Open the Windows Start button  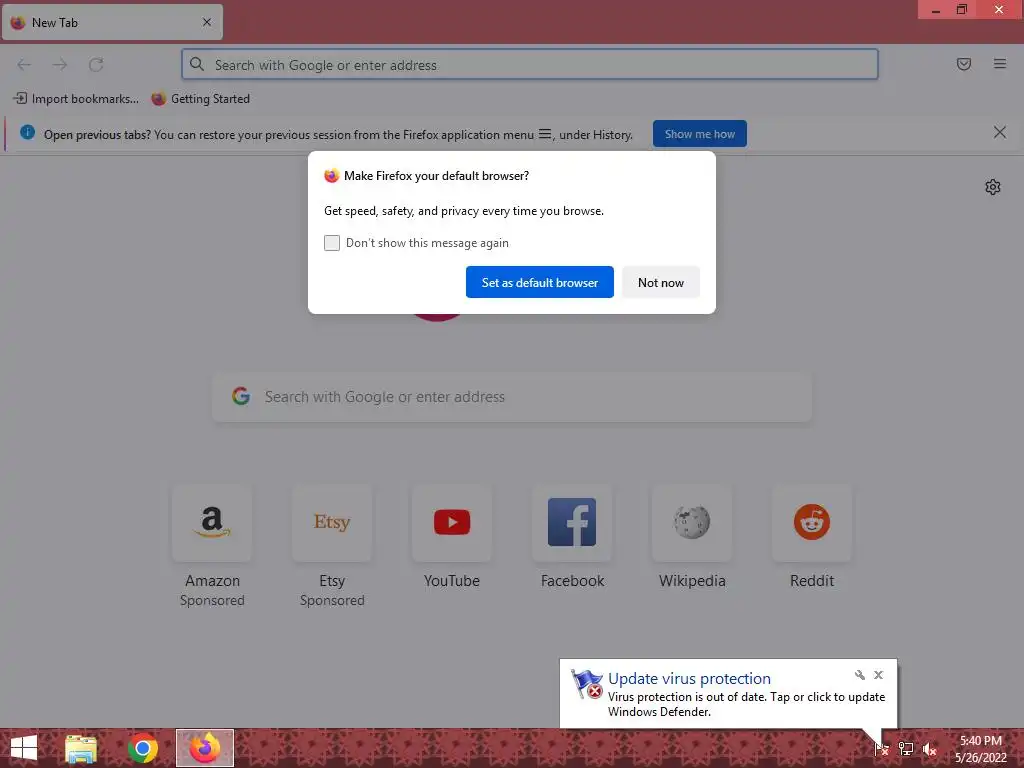[24, 748]
